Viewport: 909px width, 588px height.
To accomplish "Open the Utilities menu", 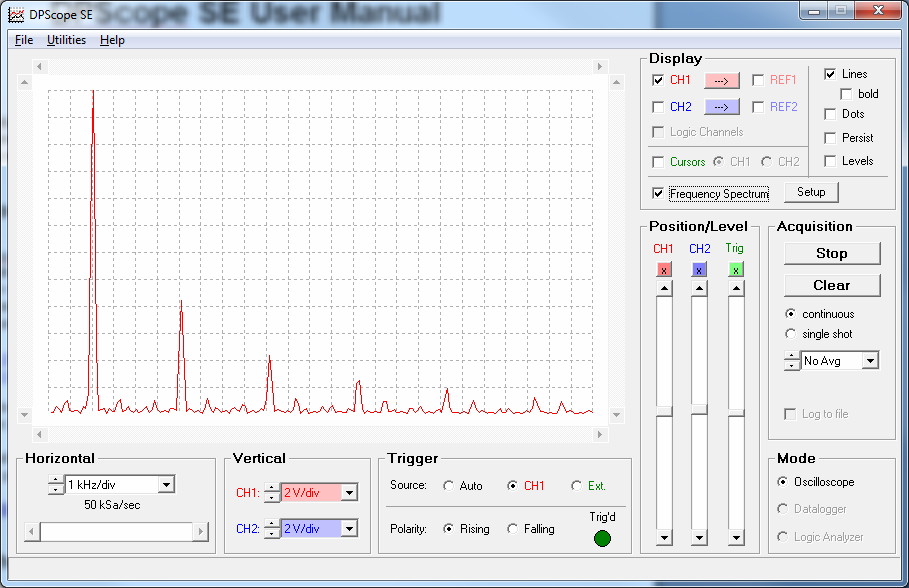I will click(x=66, y=40).
